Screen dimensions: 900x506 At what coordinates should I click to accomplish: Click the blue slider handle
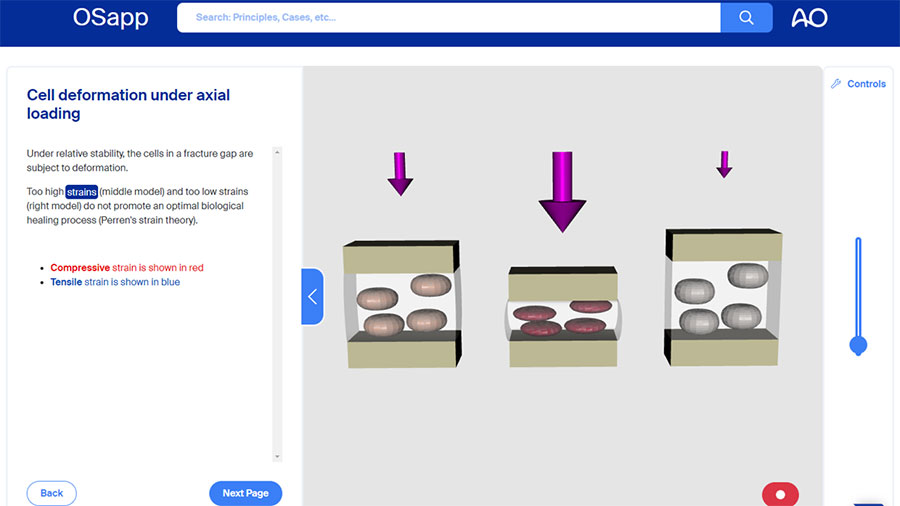(858, 346)
